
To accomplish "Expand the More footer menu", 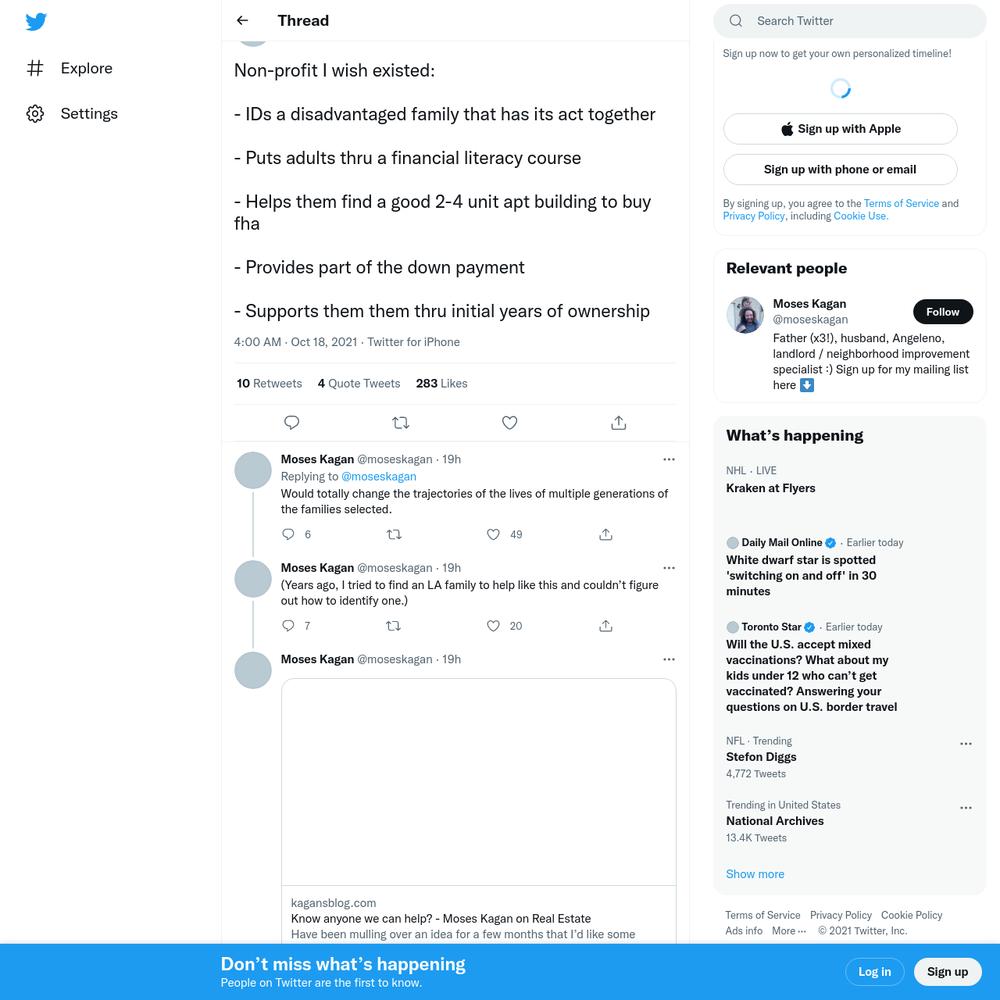I will pos(789,931).
